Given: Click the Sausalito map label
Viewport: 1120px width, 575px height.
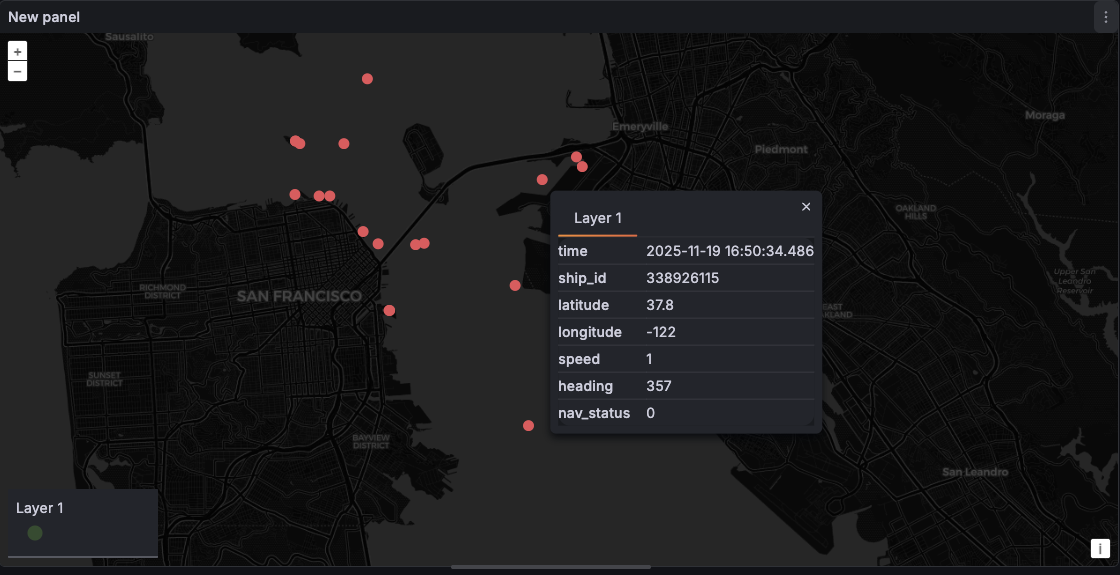Looking at the screenshot, I should (x=129, y=36).
